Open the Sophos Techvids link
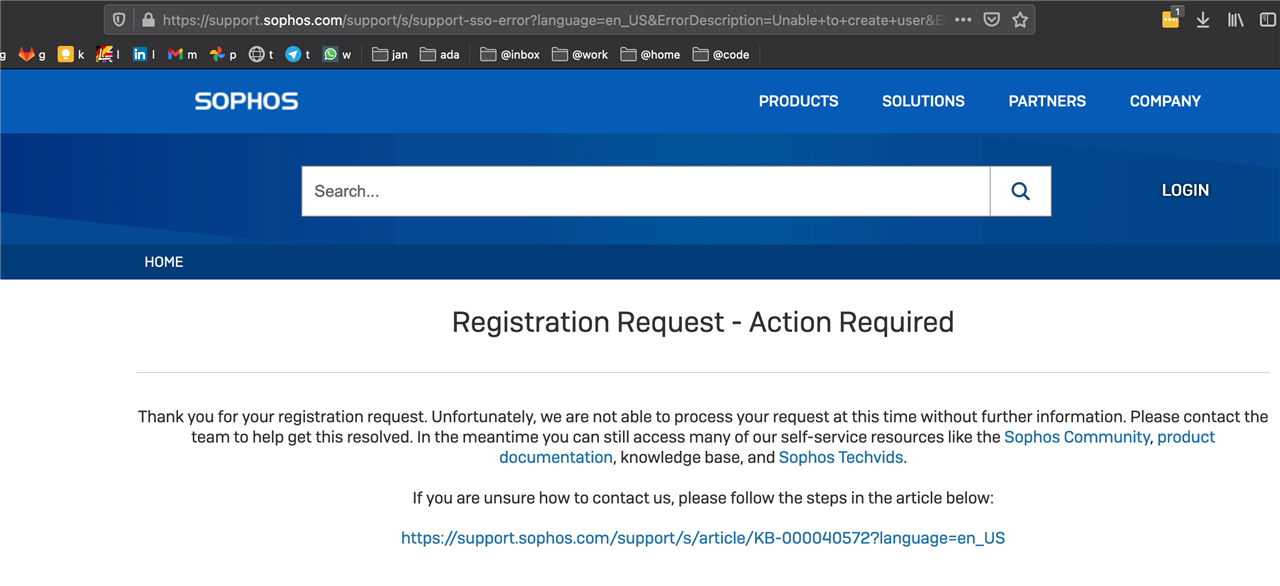The height and width of the screenshot is (586, 1280). tap(841, 457)
